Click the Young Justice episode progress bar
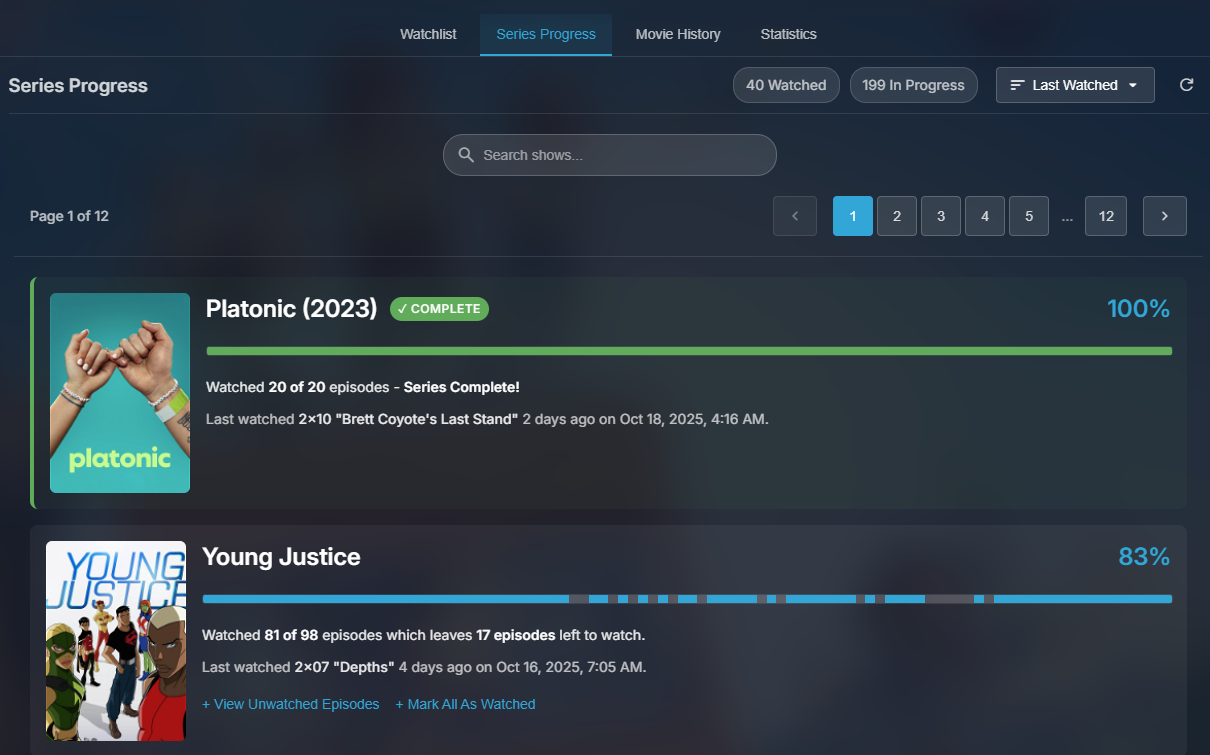The height and width of the screenshot is (755, 1210). tap(687, 599)
